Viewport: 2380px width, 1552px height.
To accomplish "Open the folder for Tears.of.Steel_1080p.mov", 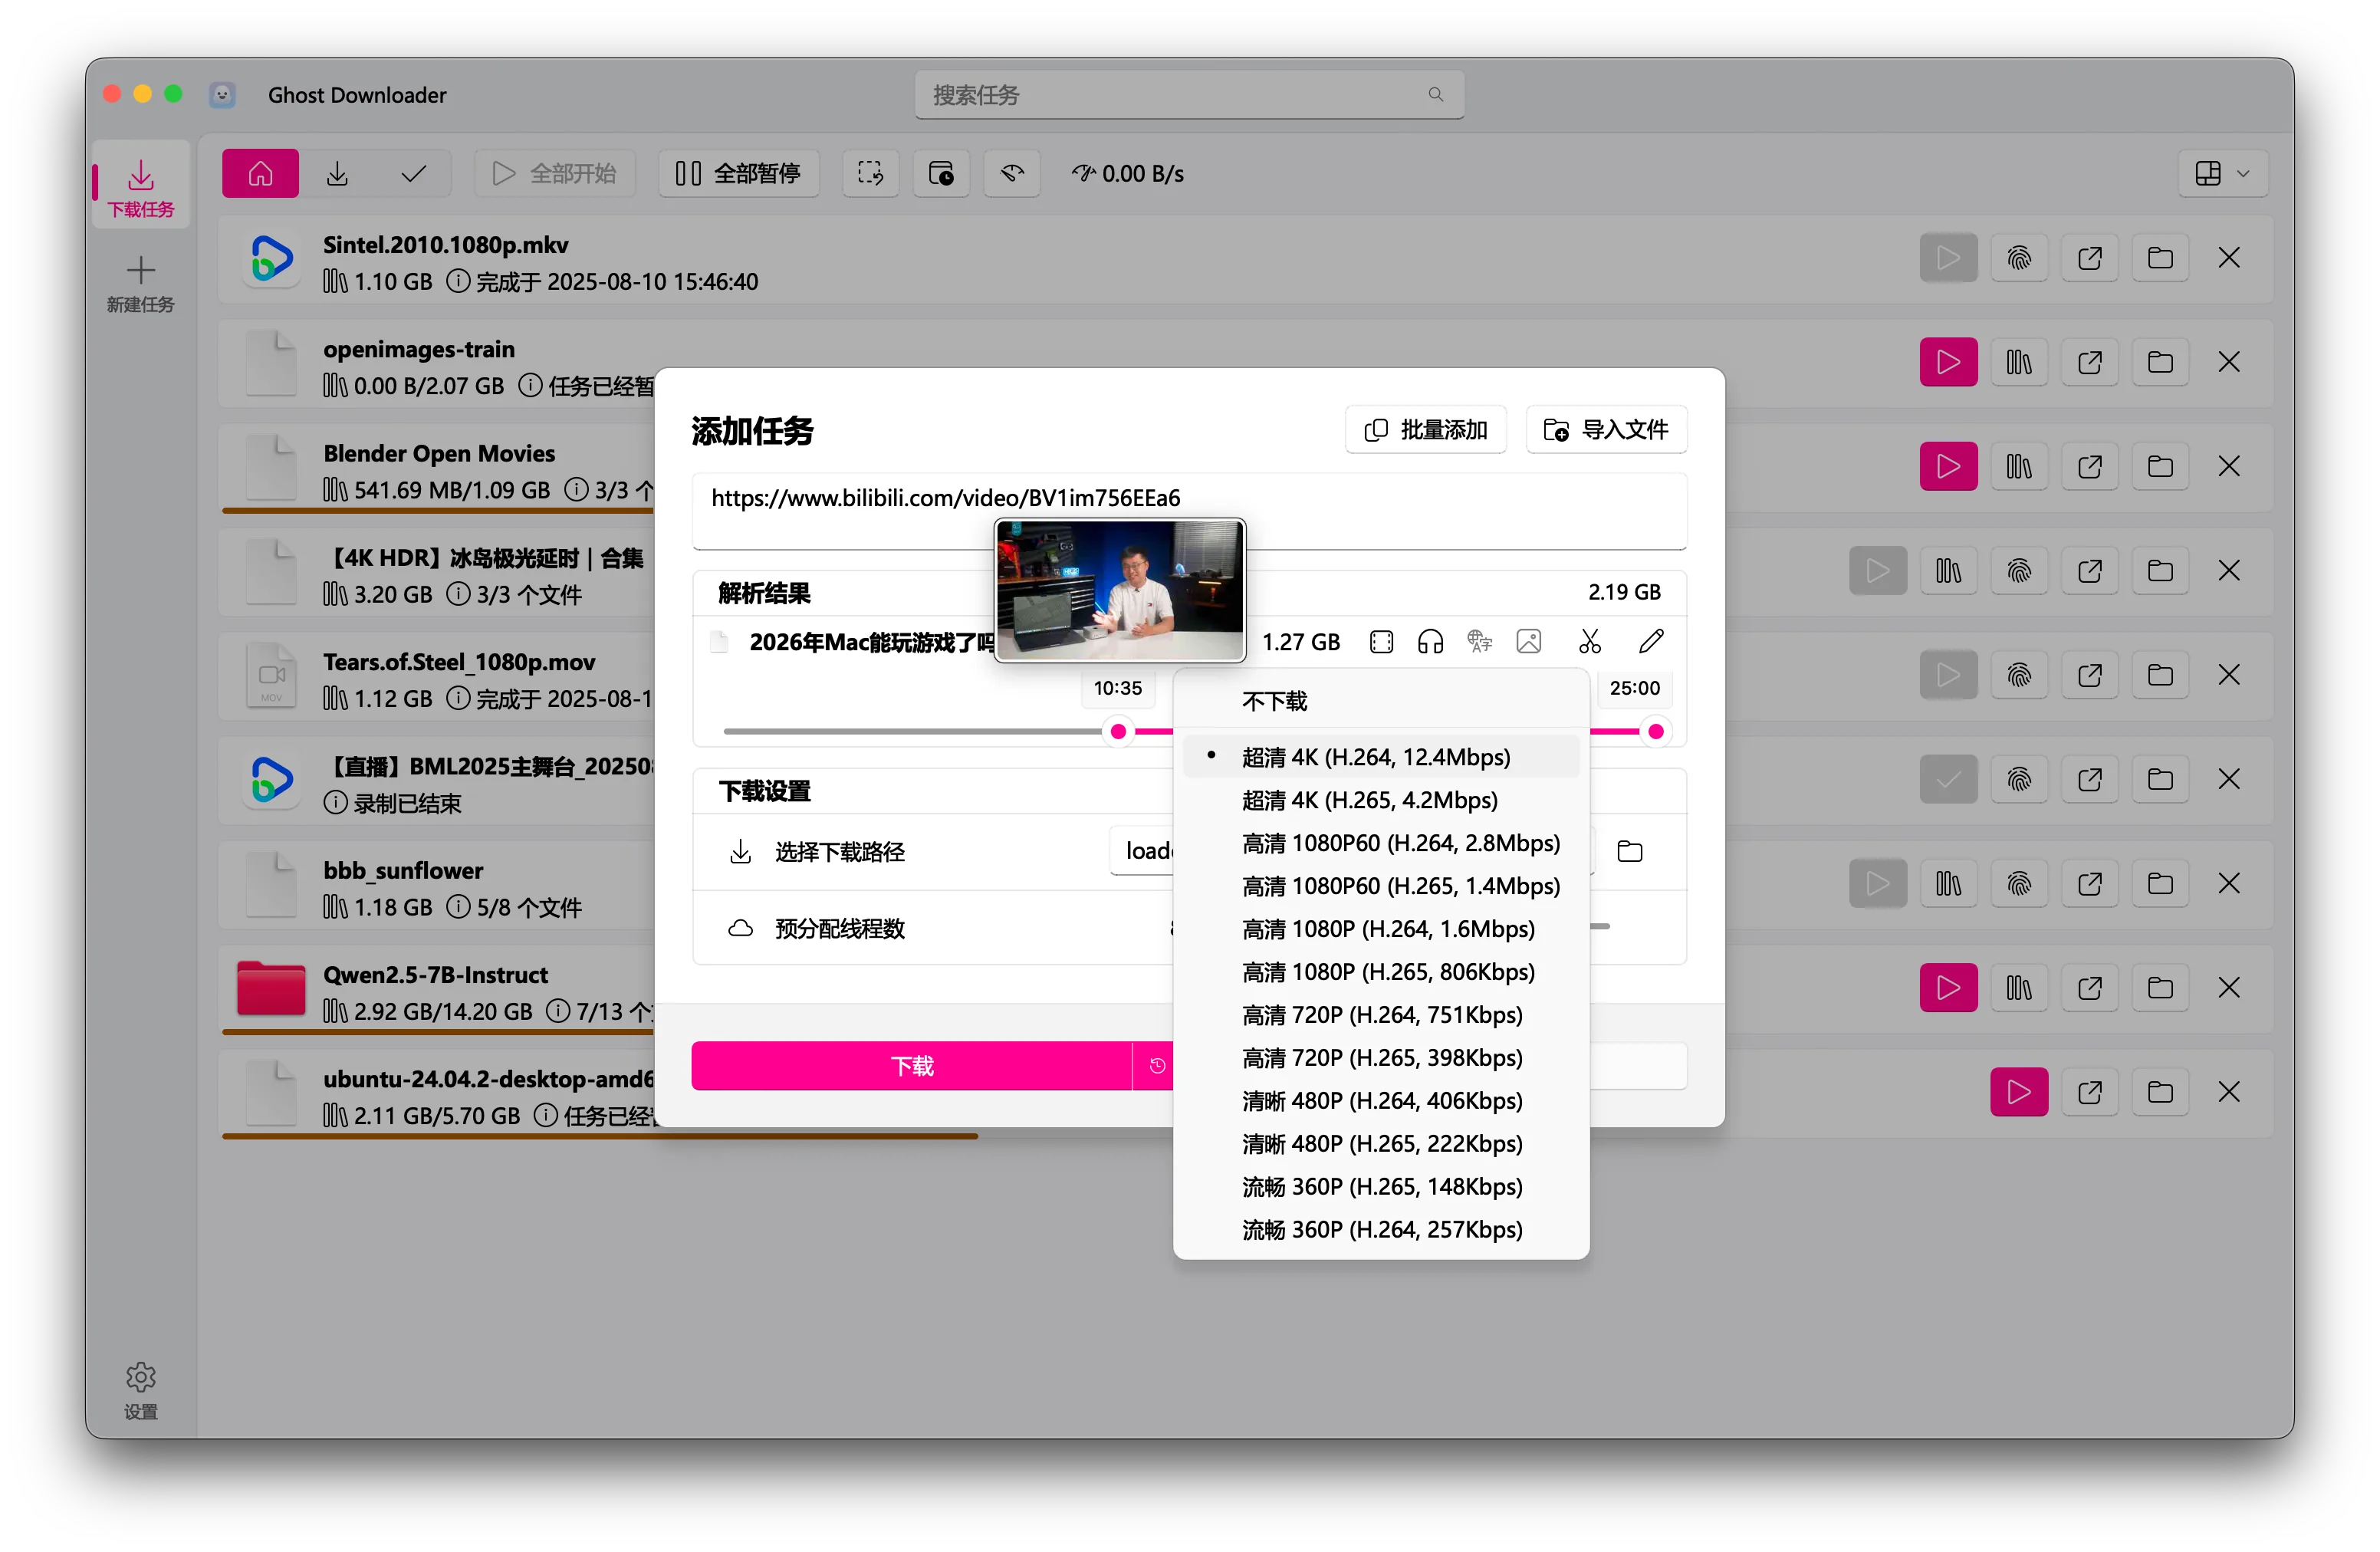I will [x=2160, y=675].
